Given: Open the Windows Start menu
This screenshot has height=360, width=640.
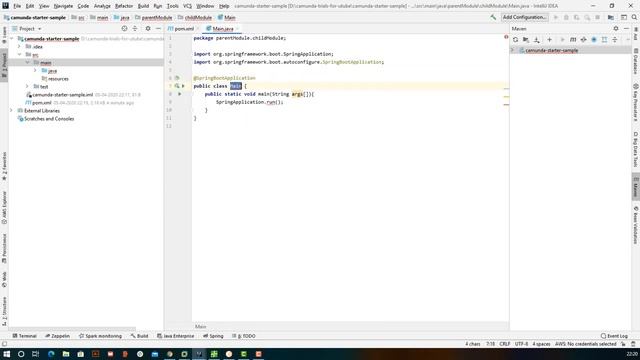Looking at the screenshot, I should pyautogui.click(x=7, y=354).
